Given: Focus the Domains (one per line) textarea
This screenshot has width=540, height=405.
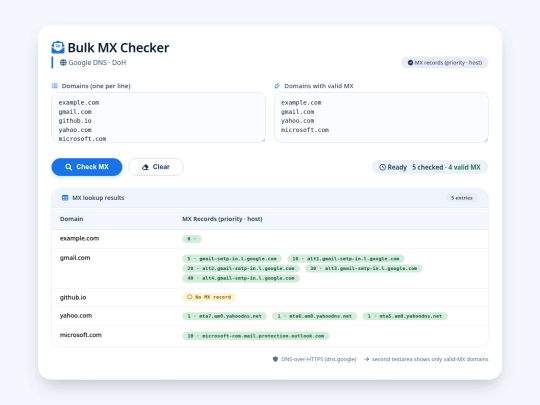Looking at the screenshot, I should 158,117.
